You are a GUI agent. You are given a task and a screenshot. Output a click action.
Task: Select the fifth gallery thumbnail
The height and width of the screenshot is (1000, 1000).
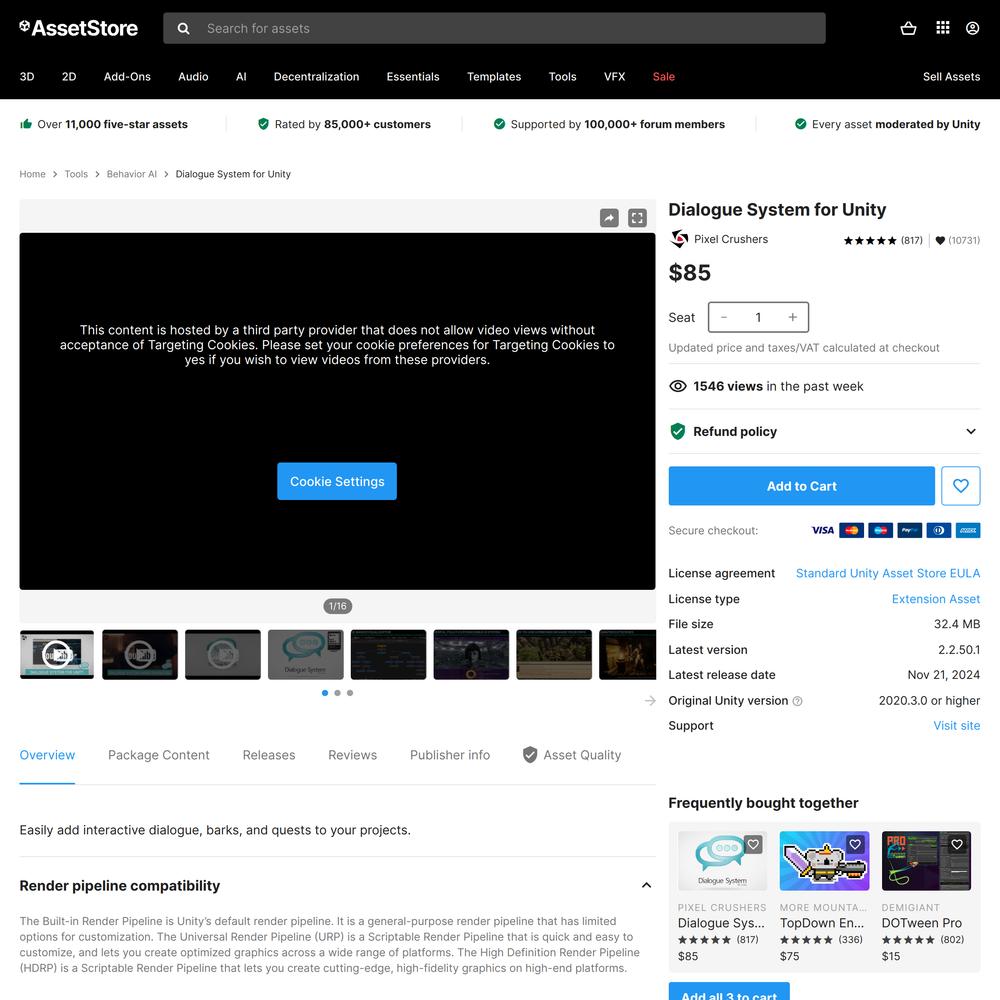click(388, 654)
